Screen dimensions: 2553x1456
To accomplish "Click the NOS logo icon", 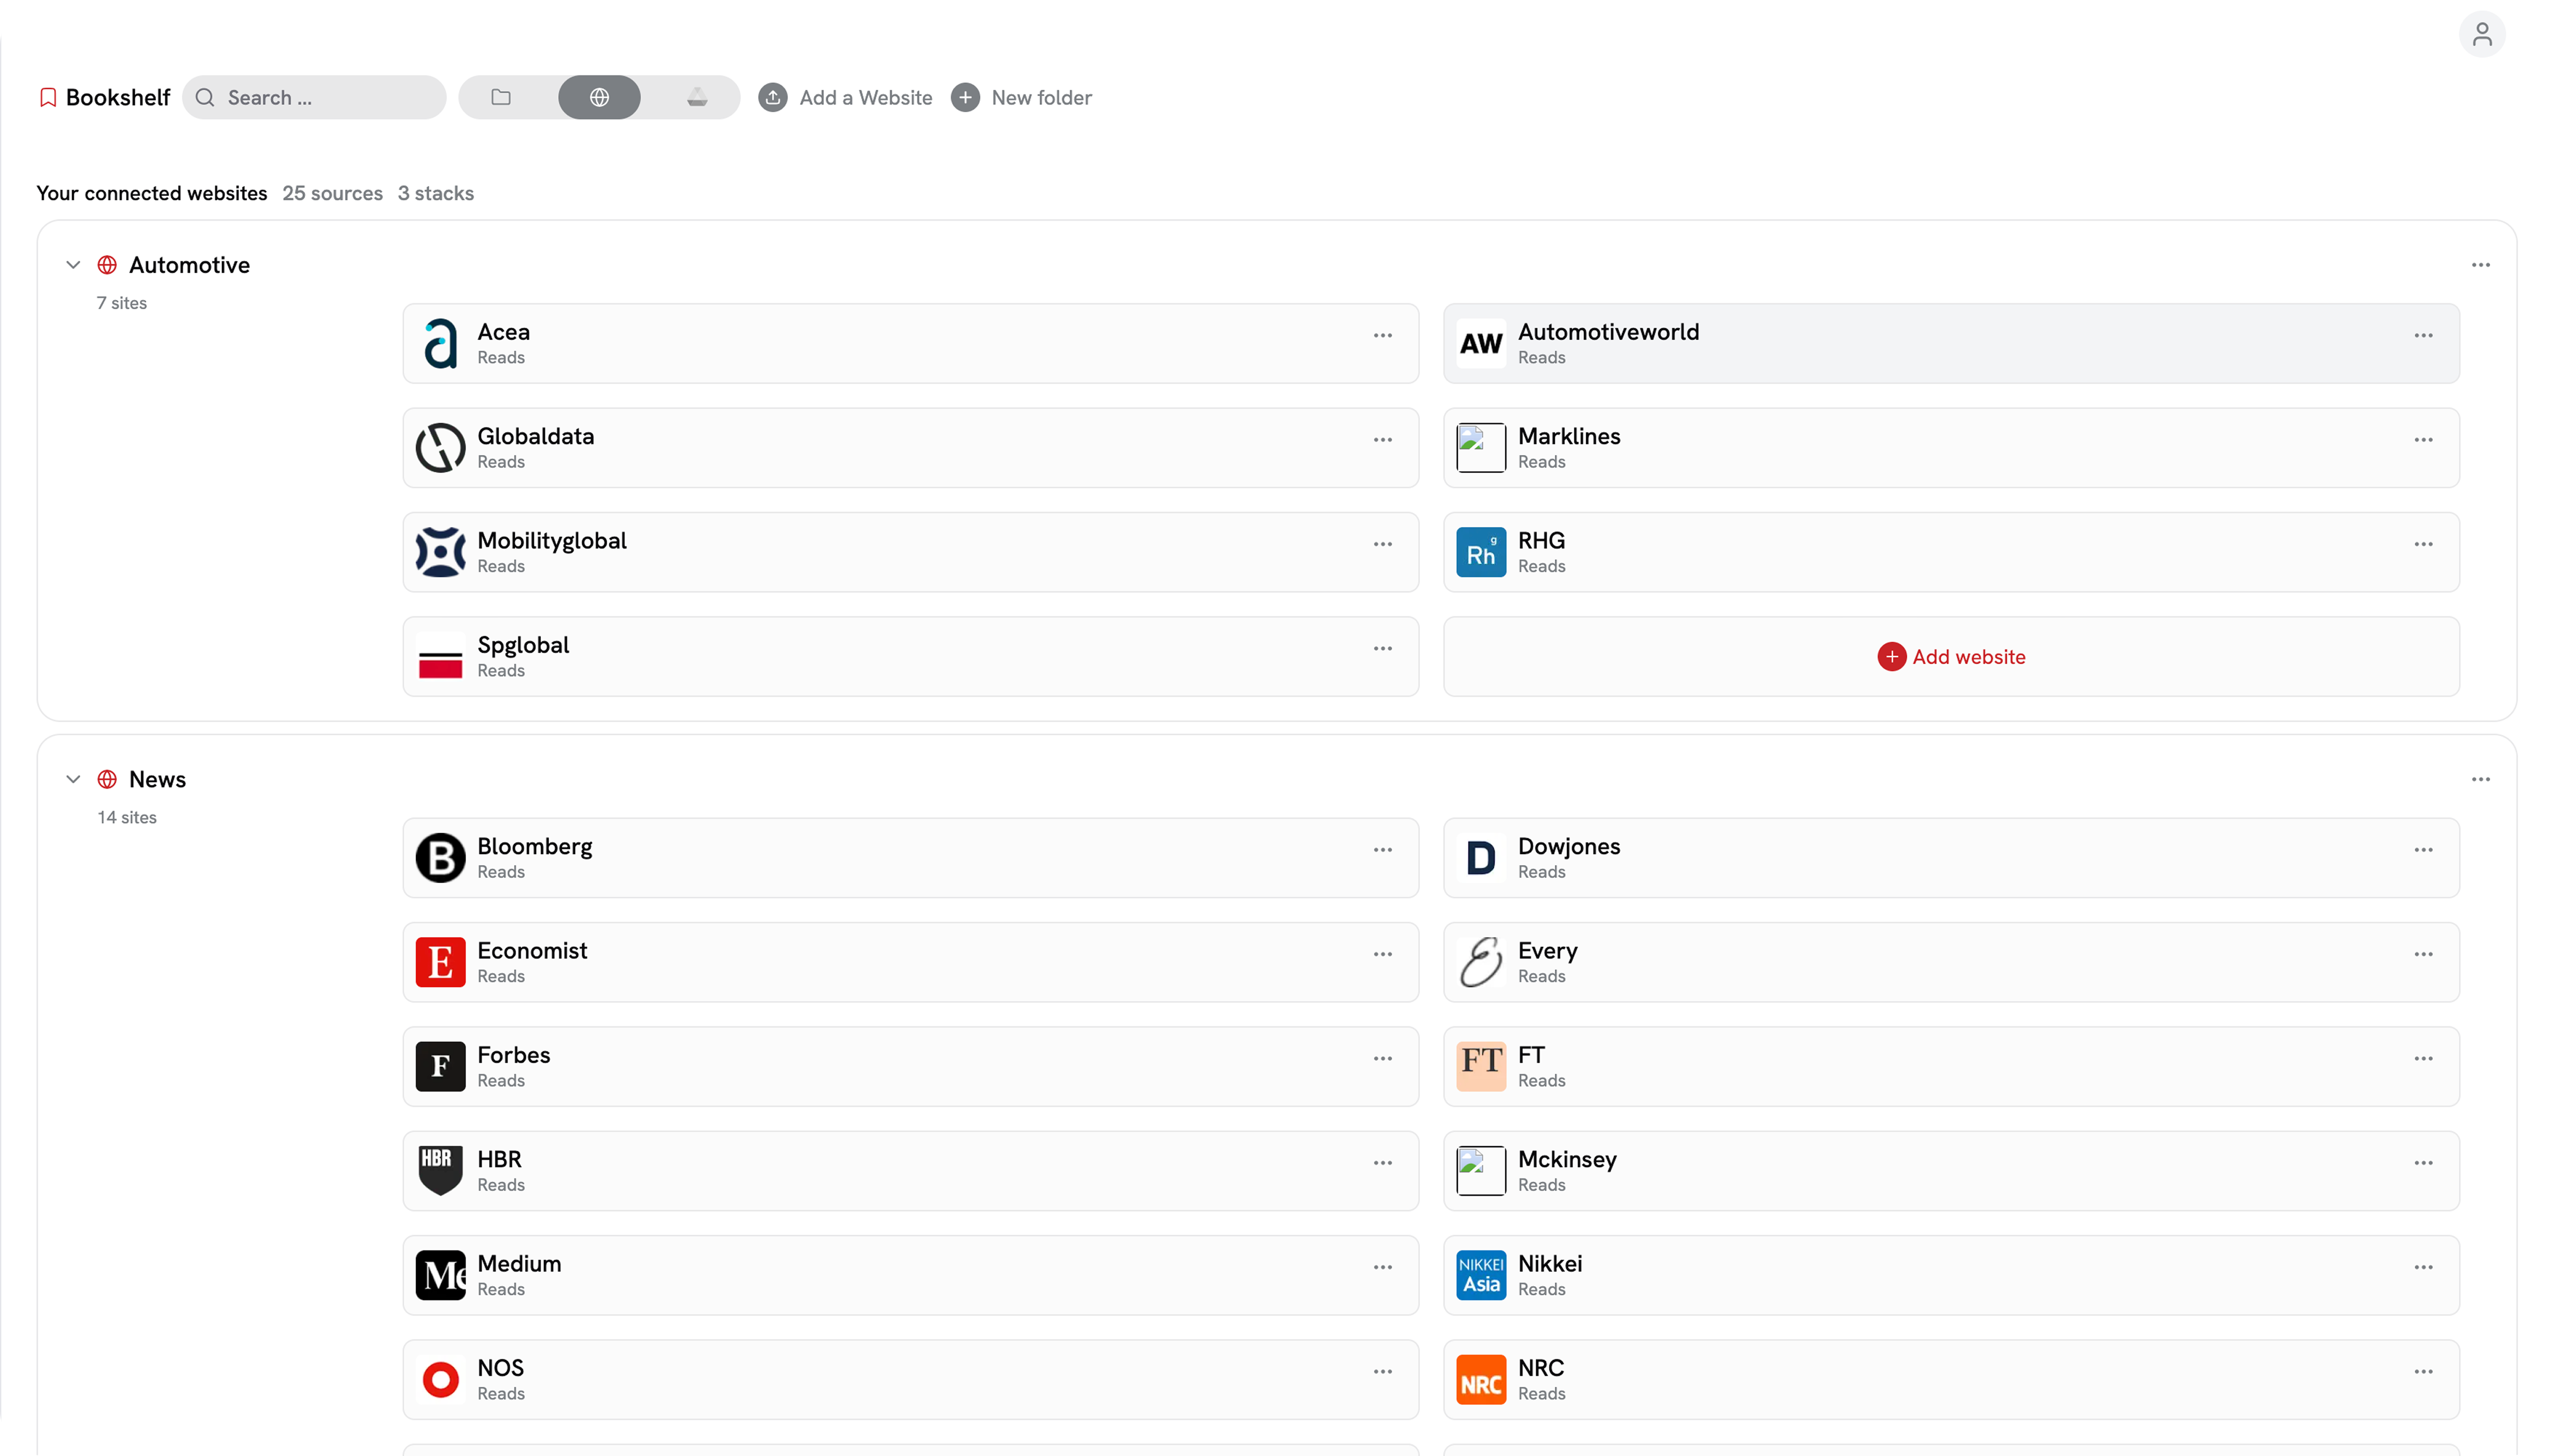I will click(x=440, y=1379).
